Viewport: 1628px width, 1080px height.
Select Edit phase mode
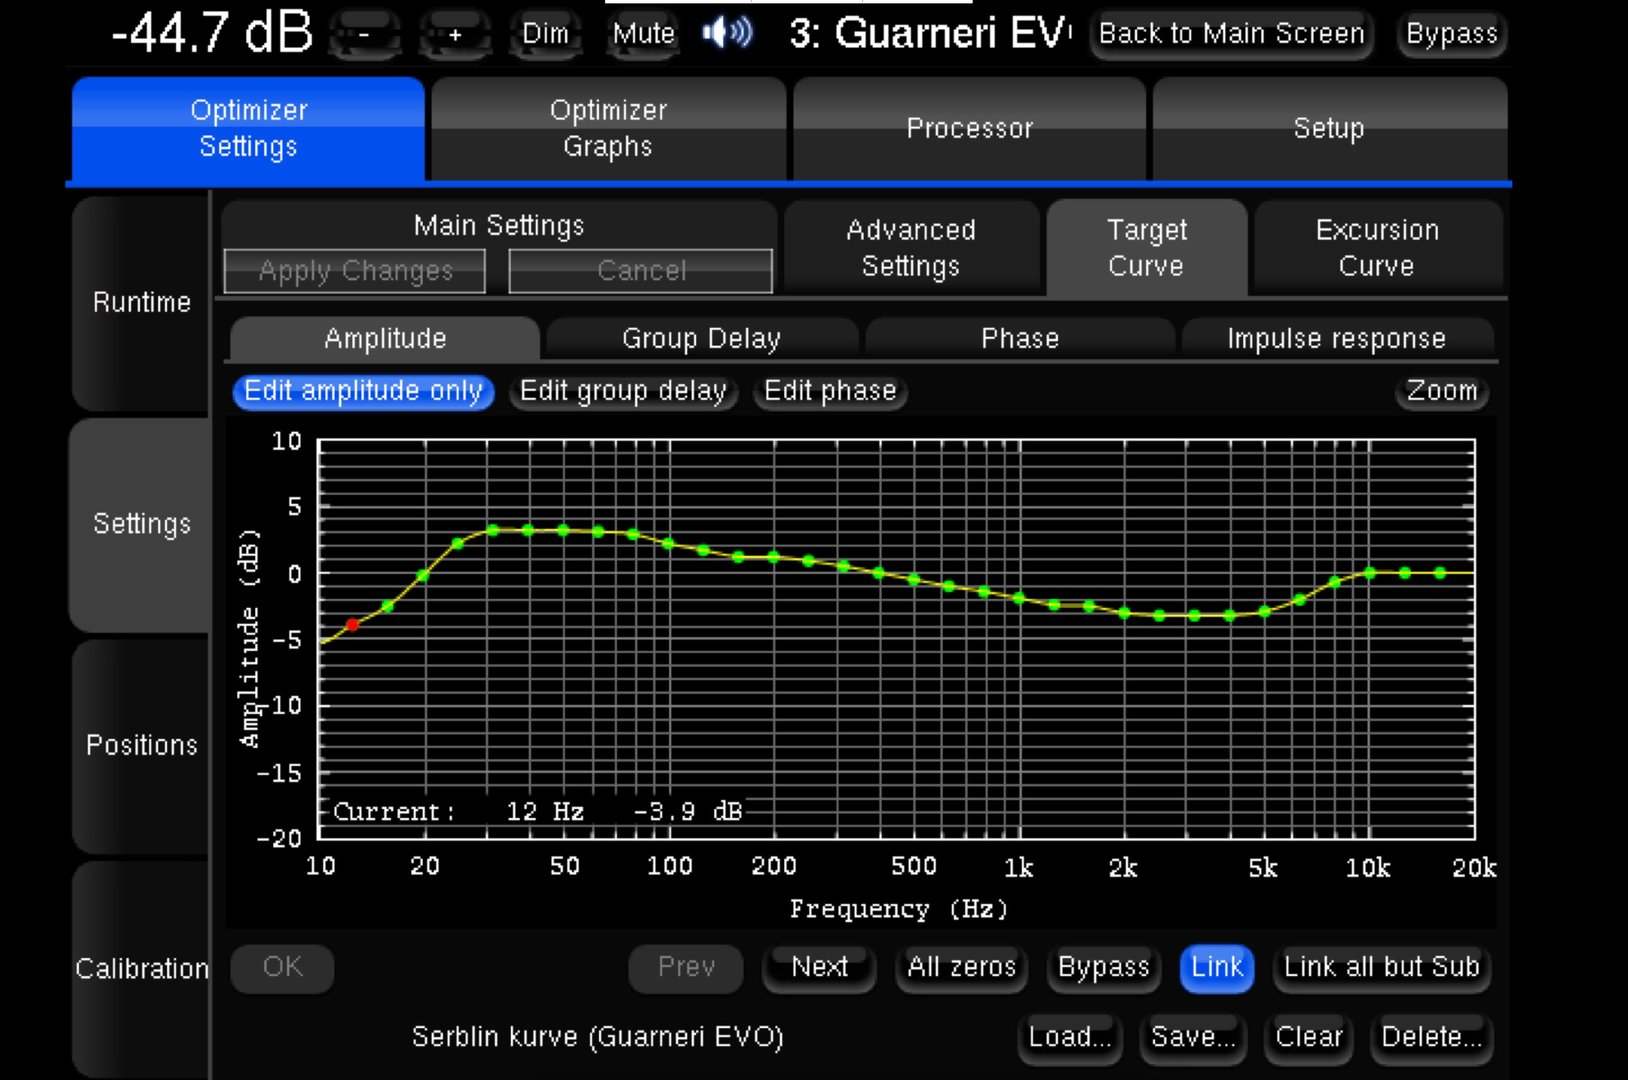click(x=830, y=391)
